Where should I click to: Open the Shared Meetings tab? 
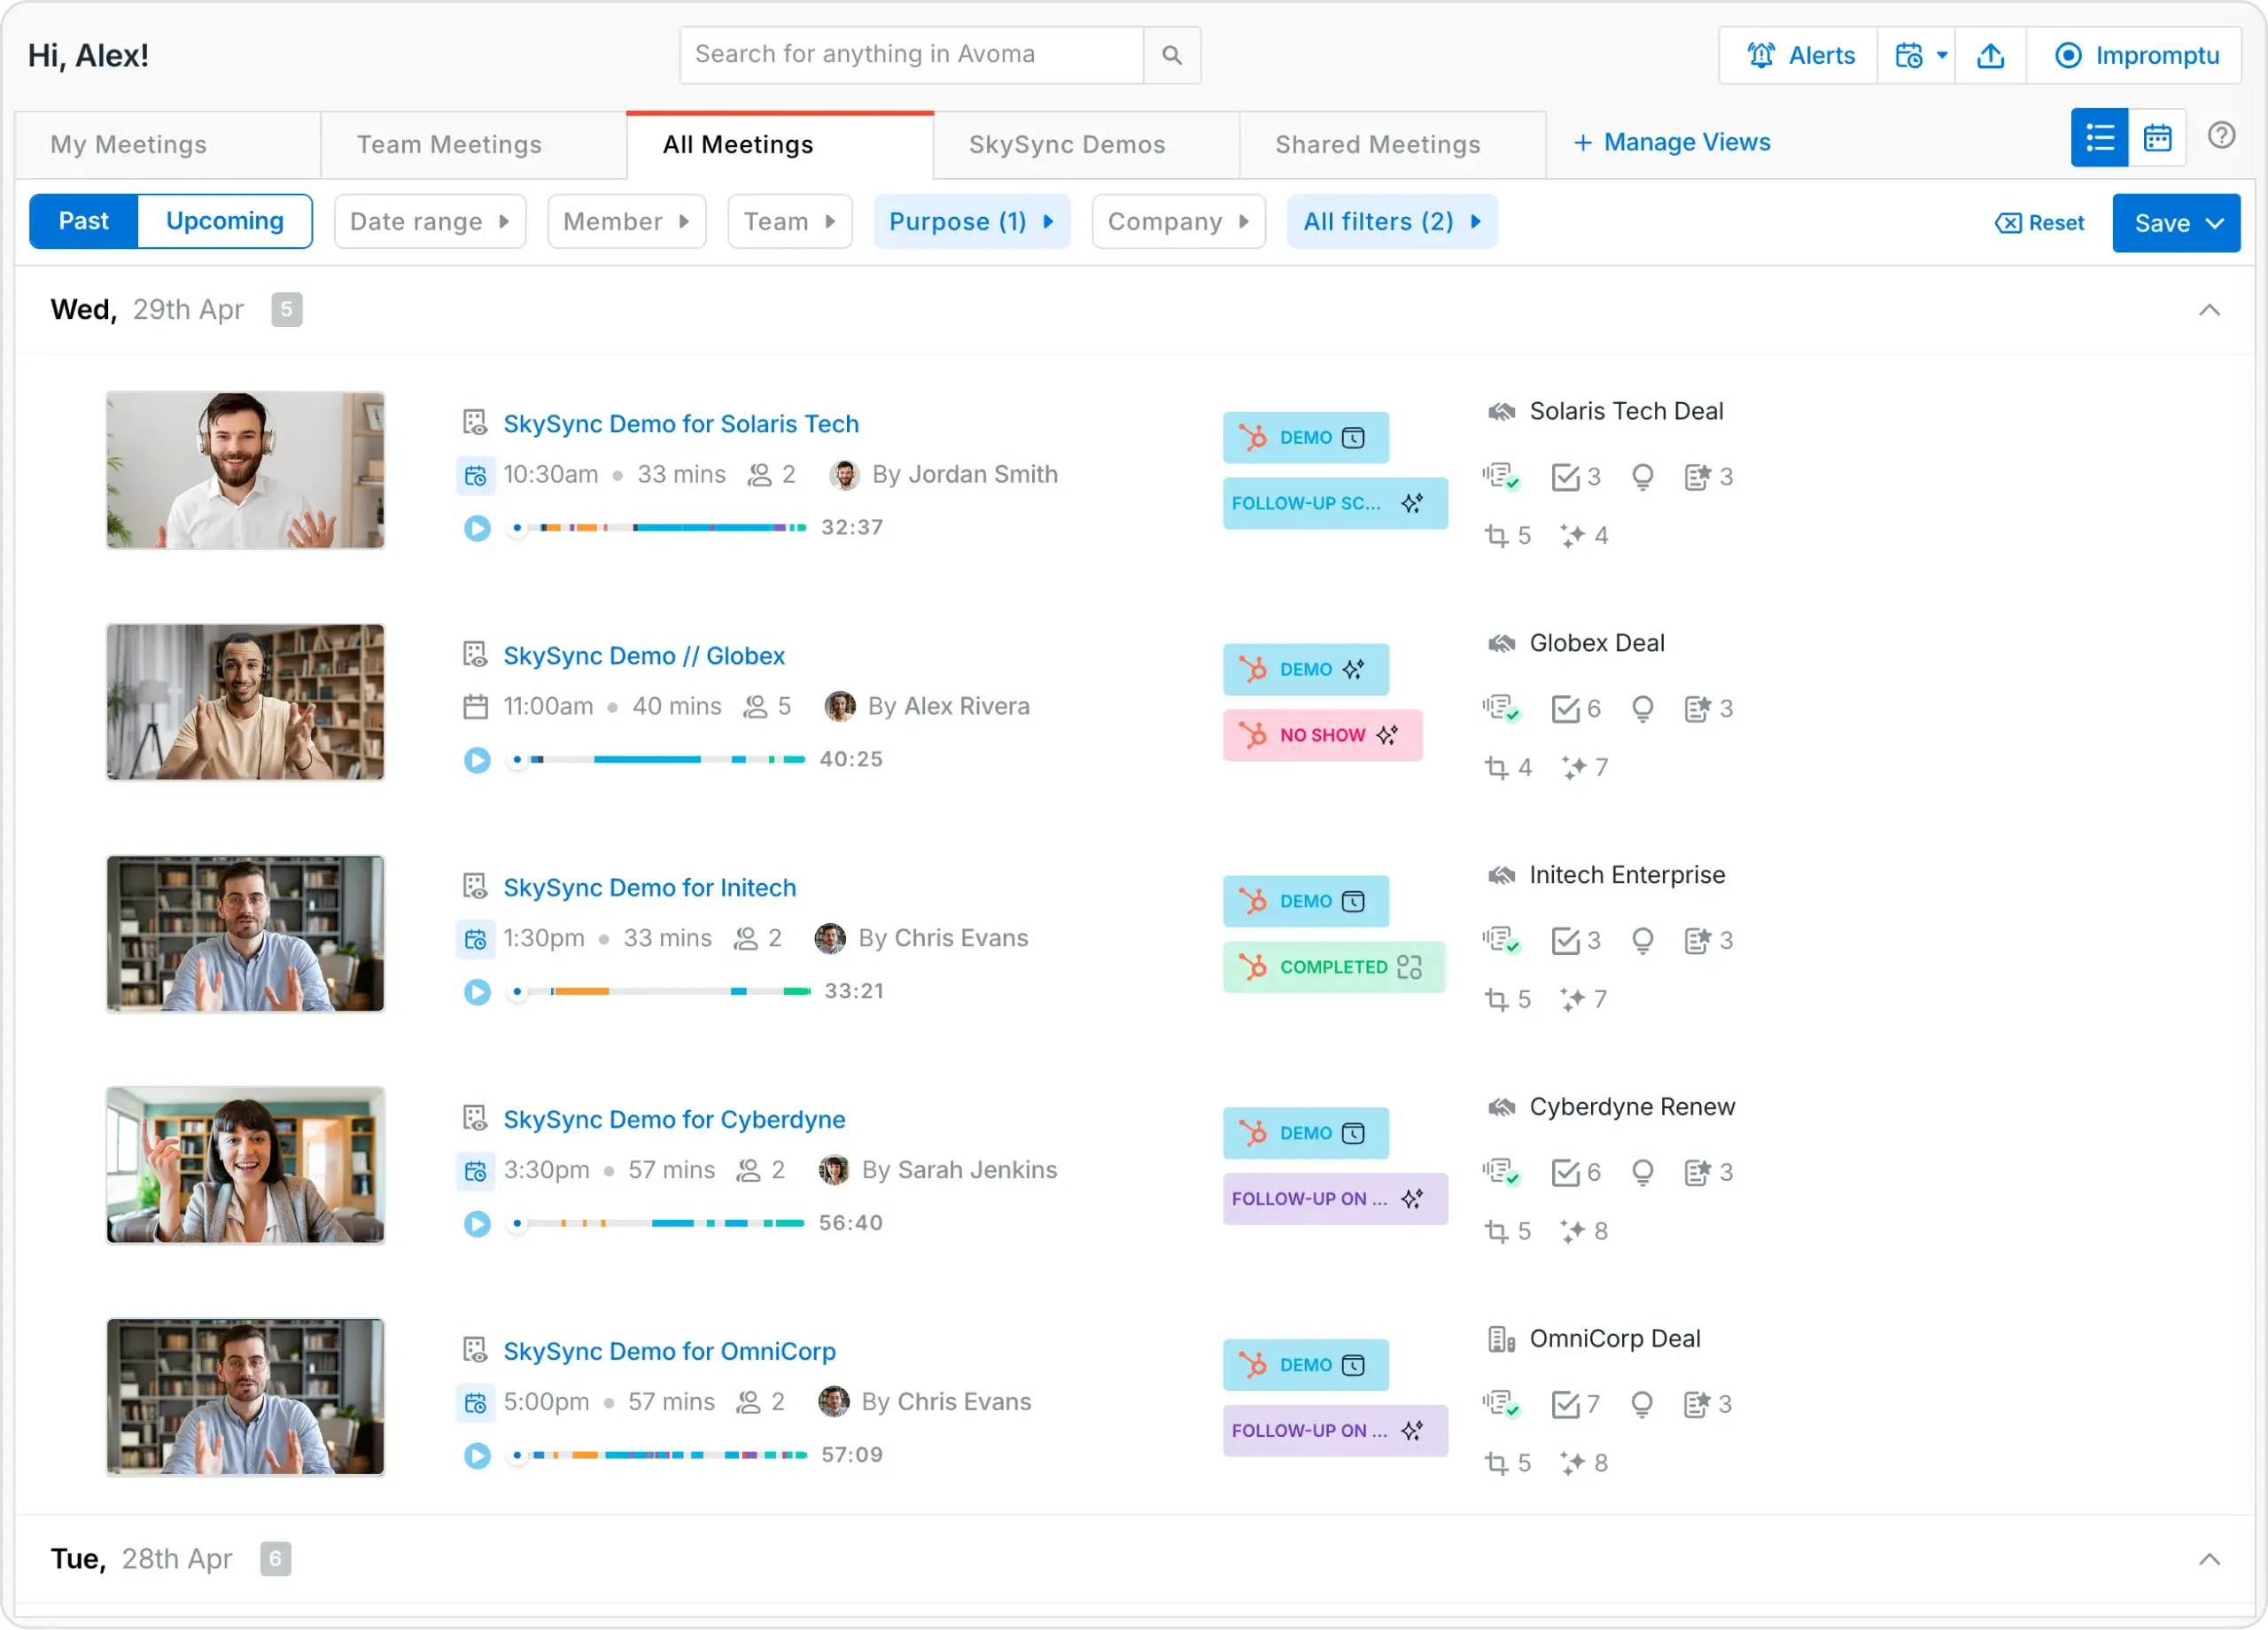(x=1392, y=145)
